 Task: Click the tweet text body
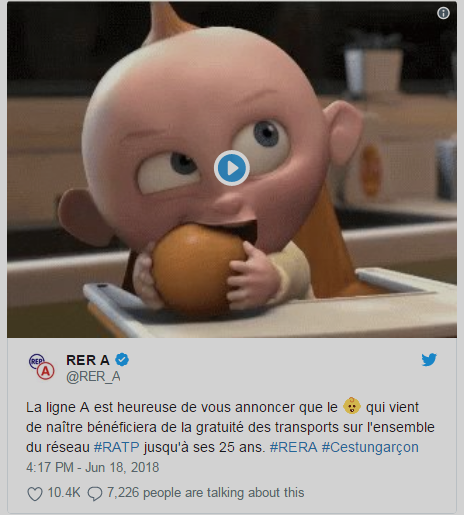pos(230,427)
